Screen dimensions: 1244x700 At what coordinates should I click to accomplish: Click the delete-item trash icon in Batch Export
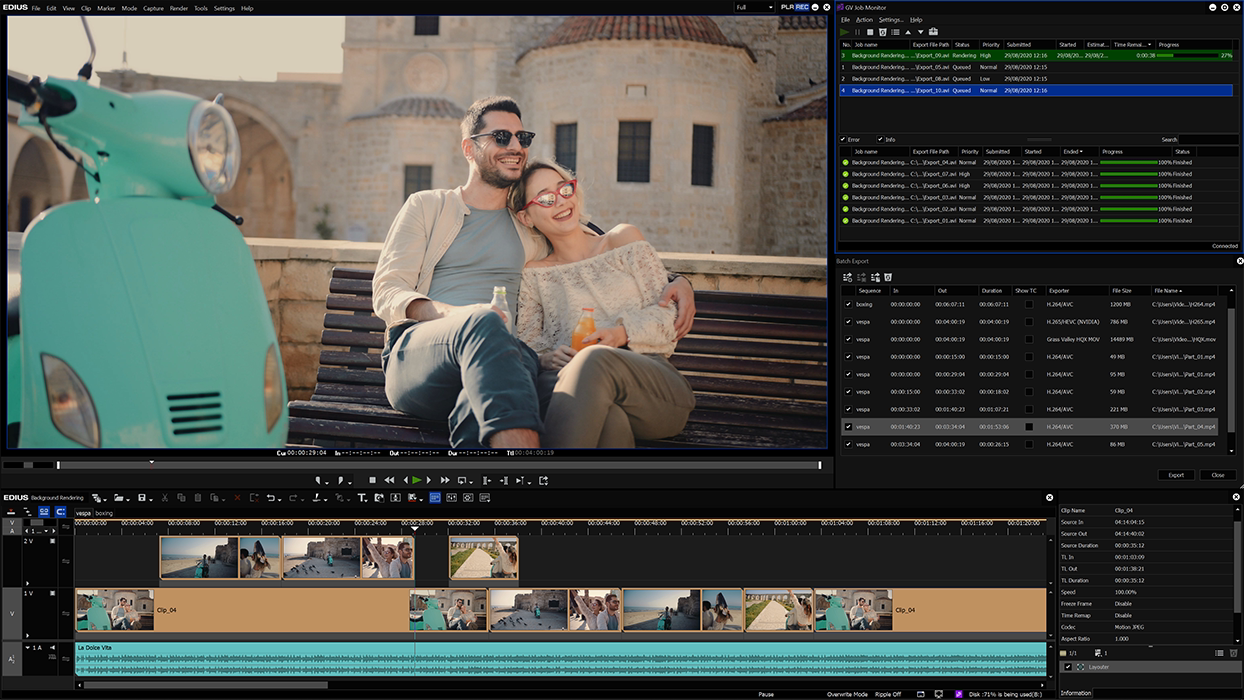[x=888, y=277]
